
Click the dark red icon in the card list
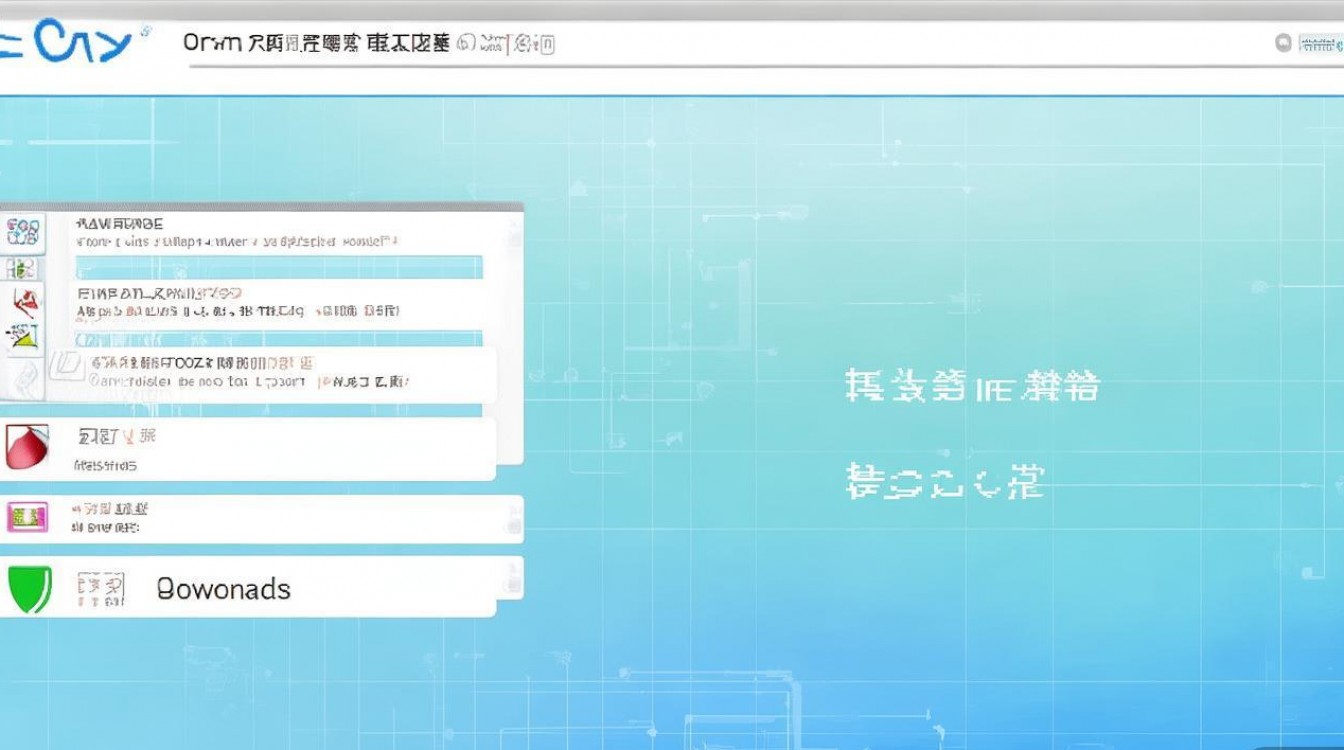point(27,447)
